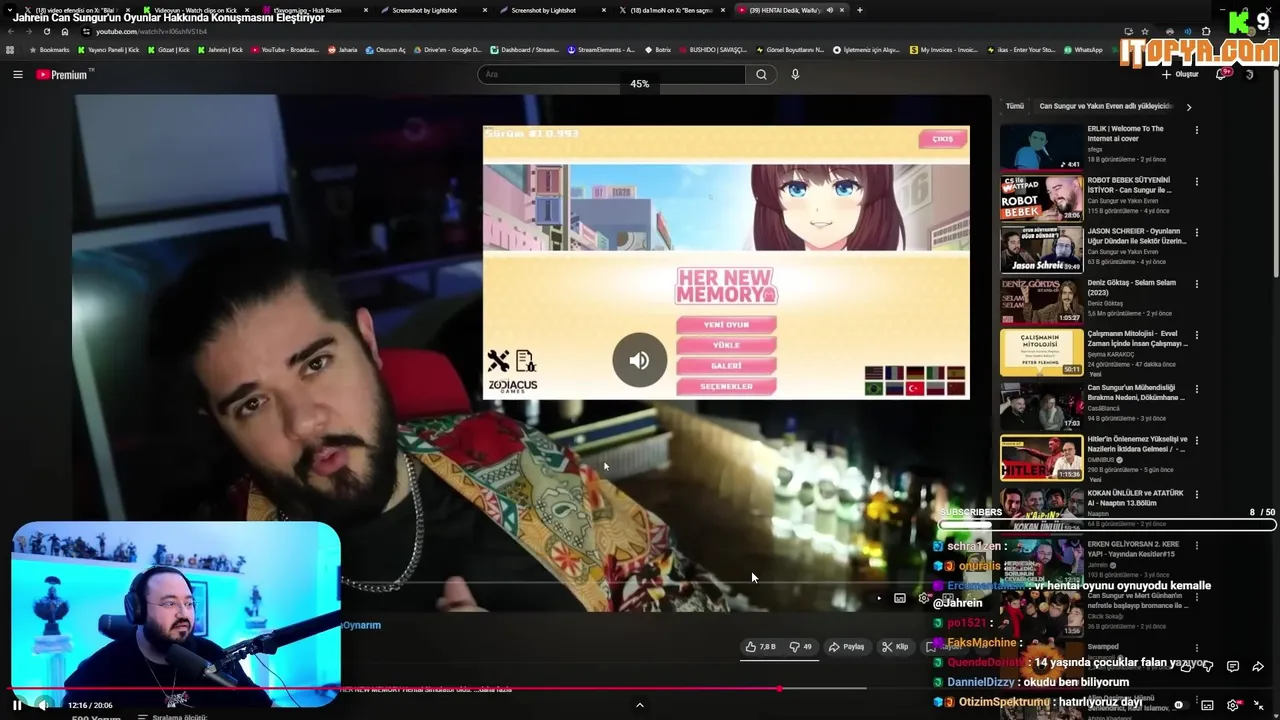
Task: Toggle inner player subtitles icon
Action: click(900, 598)
